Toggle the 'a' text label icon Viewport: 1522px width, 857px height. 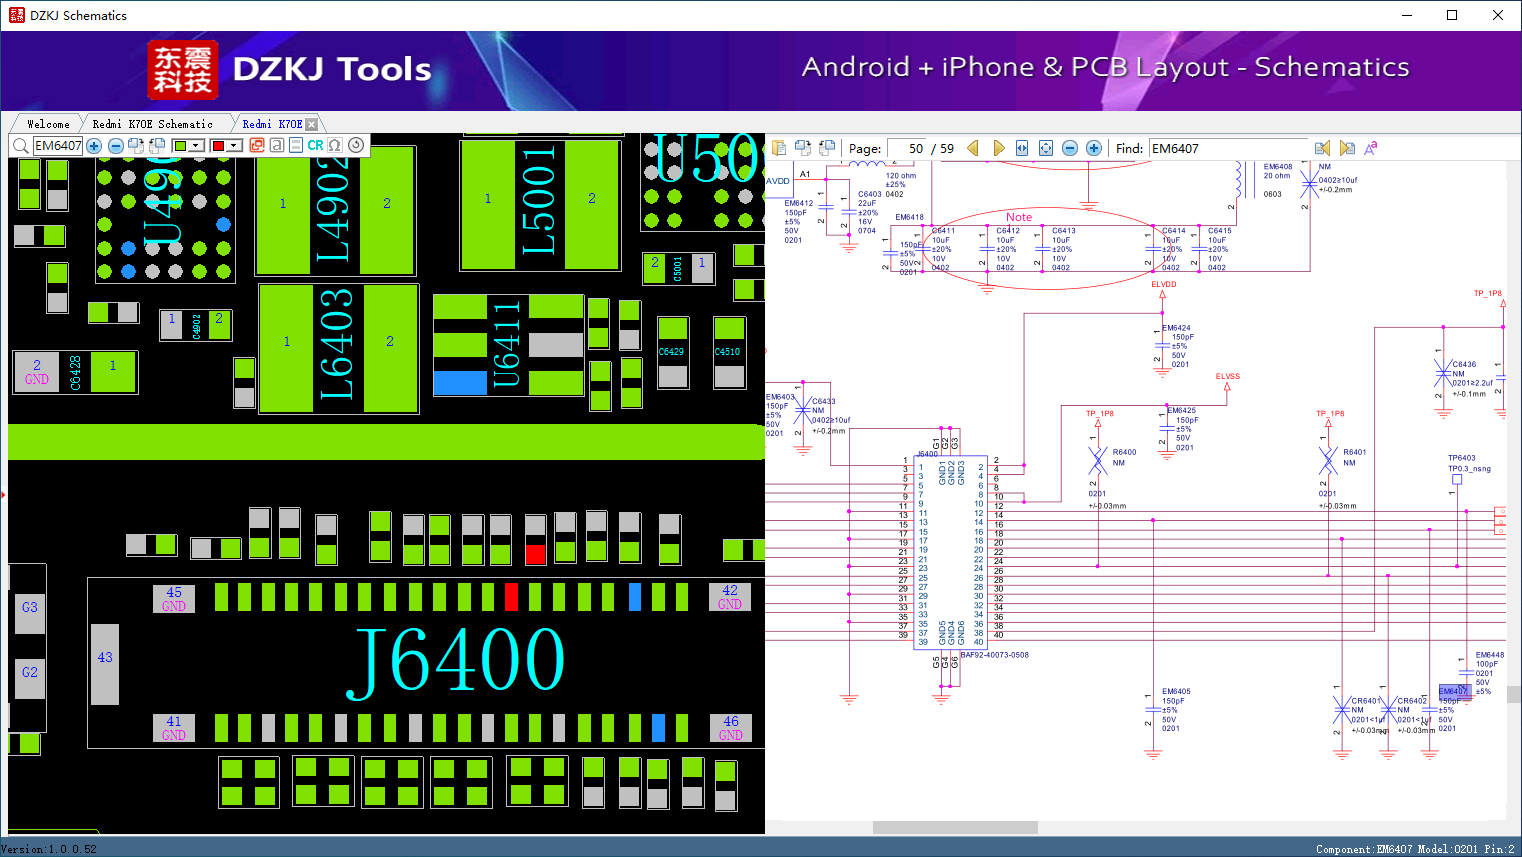pyautogui.click(x=277, y=146)
